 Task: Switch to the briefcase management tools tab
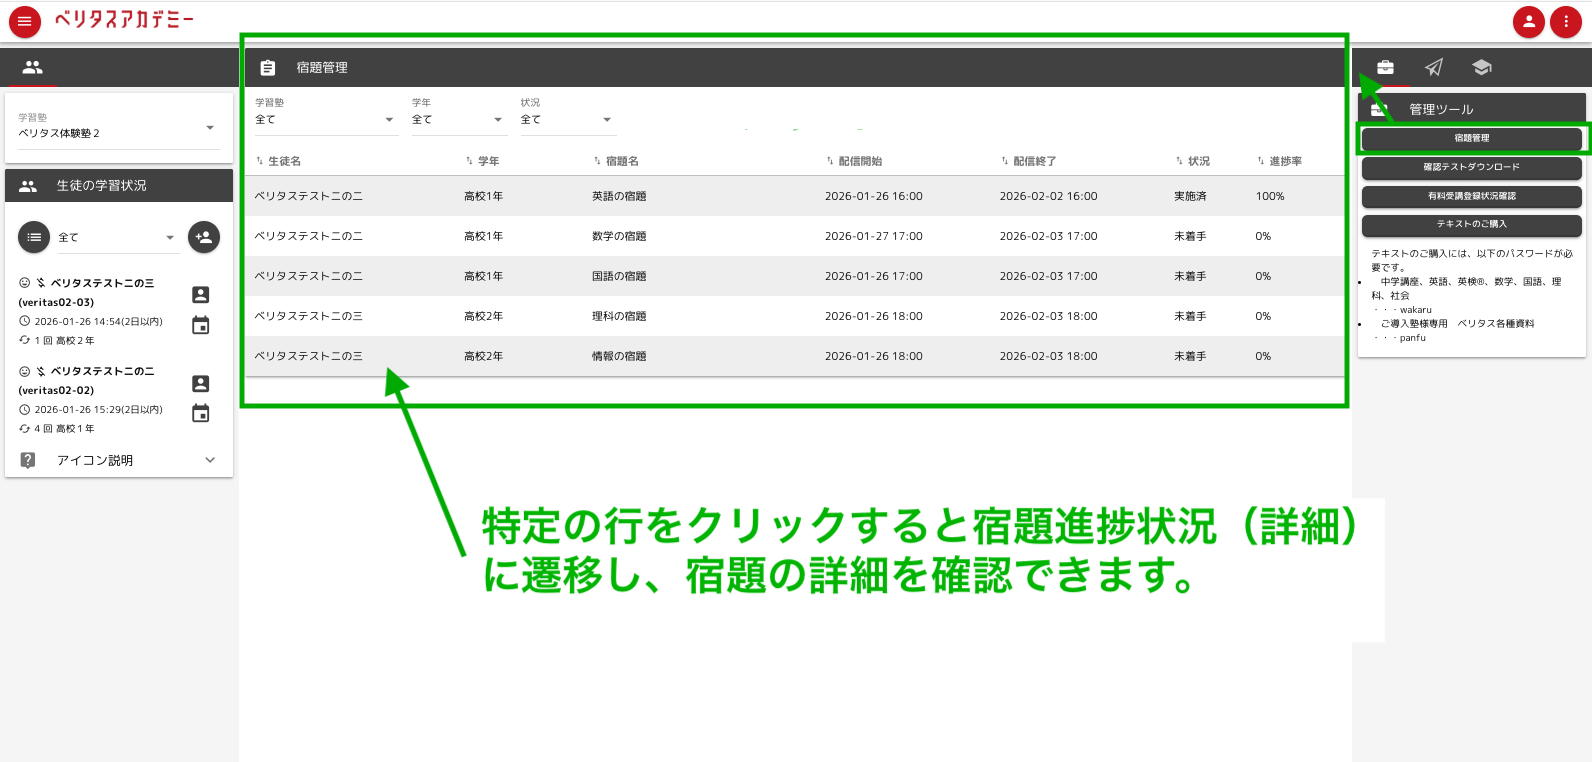click(1385, 67)
